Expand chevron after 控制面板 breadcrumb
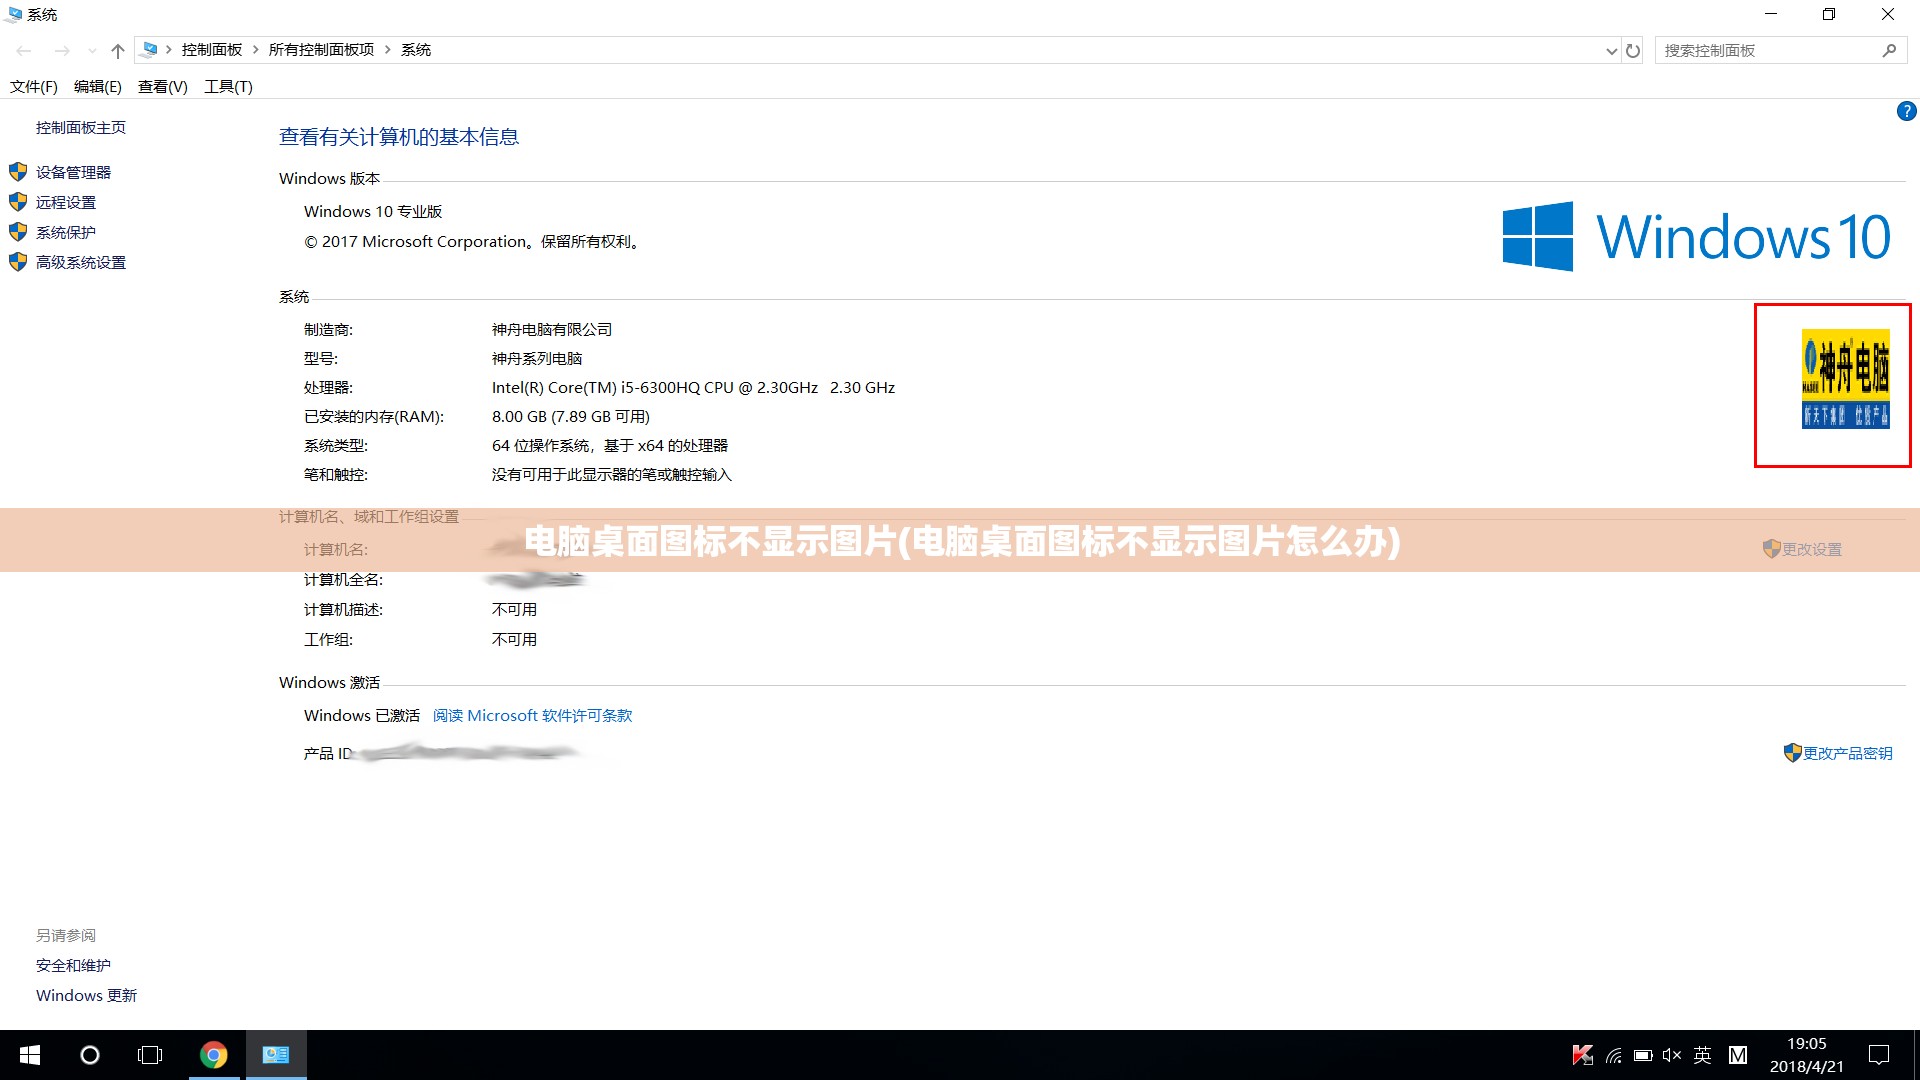1920x1080 pixels. click(x=256, y=50)
